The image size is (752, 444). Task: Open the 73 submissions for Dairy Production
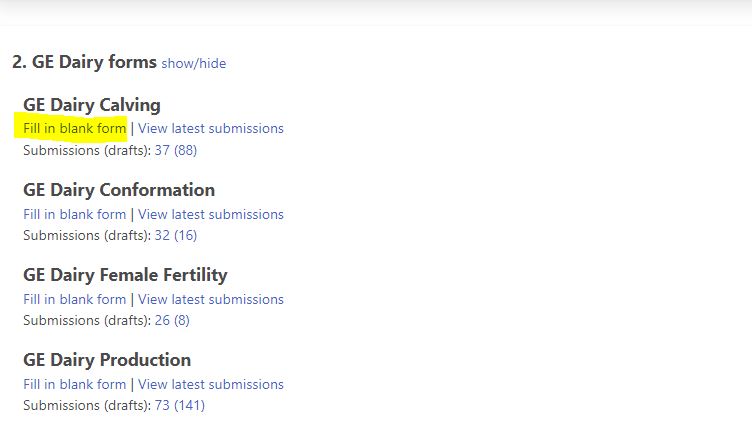162,405
